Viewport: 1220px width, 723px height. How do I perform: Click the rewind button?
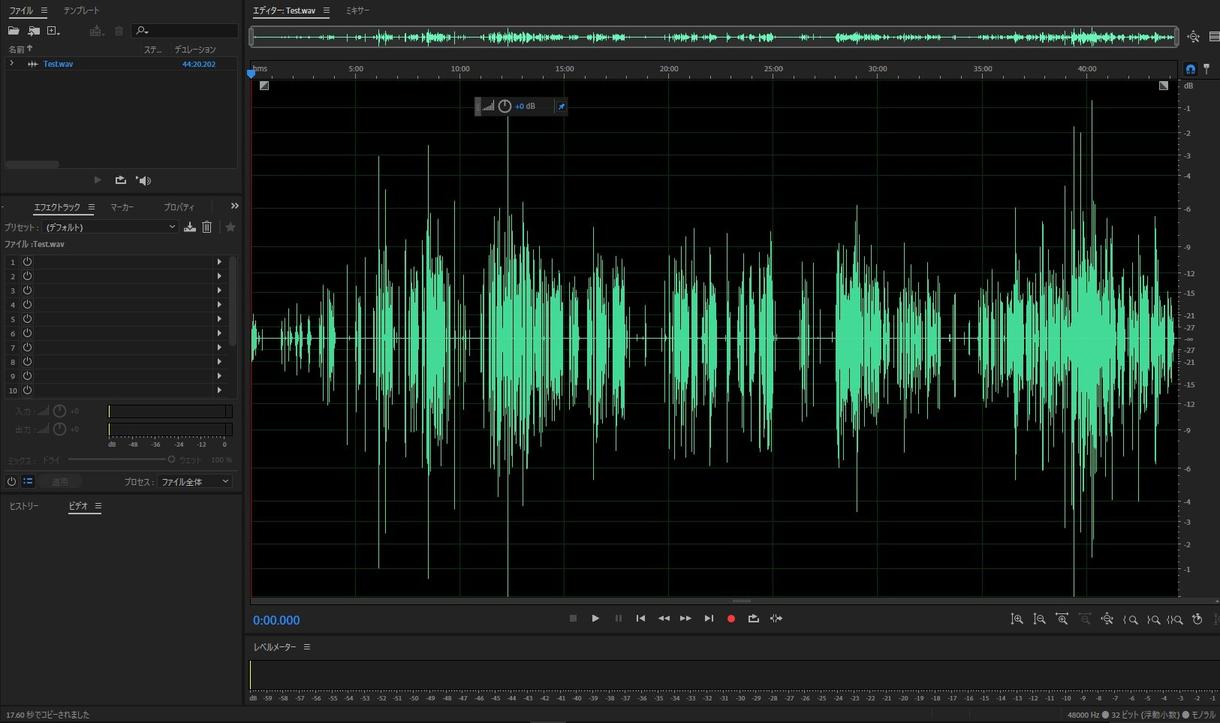coord(663,618)
